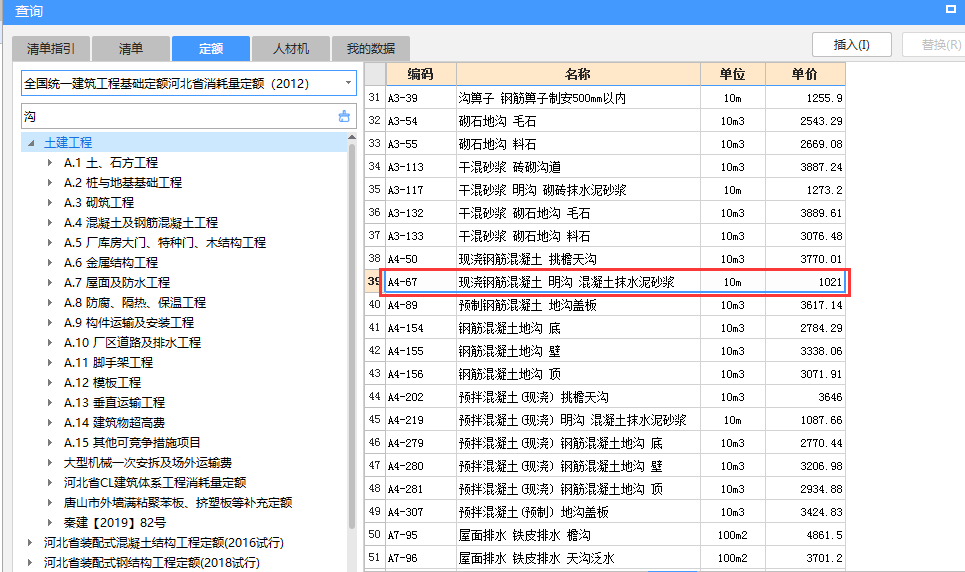Image resolution: width=965 pixels, height=572 pixels.
Task: Select the 定额 tab
Action: [x=211, y=49]
